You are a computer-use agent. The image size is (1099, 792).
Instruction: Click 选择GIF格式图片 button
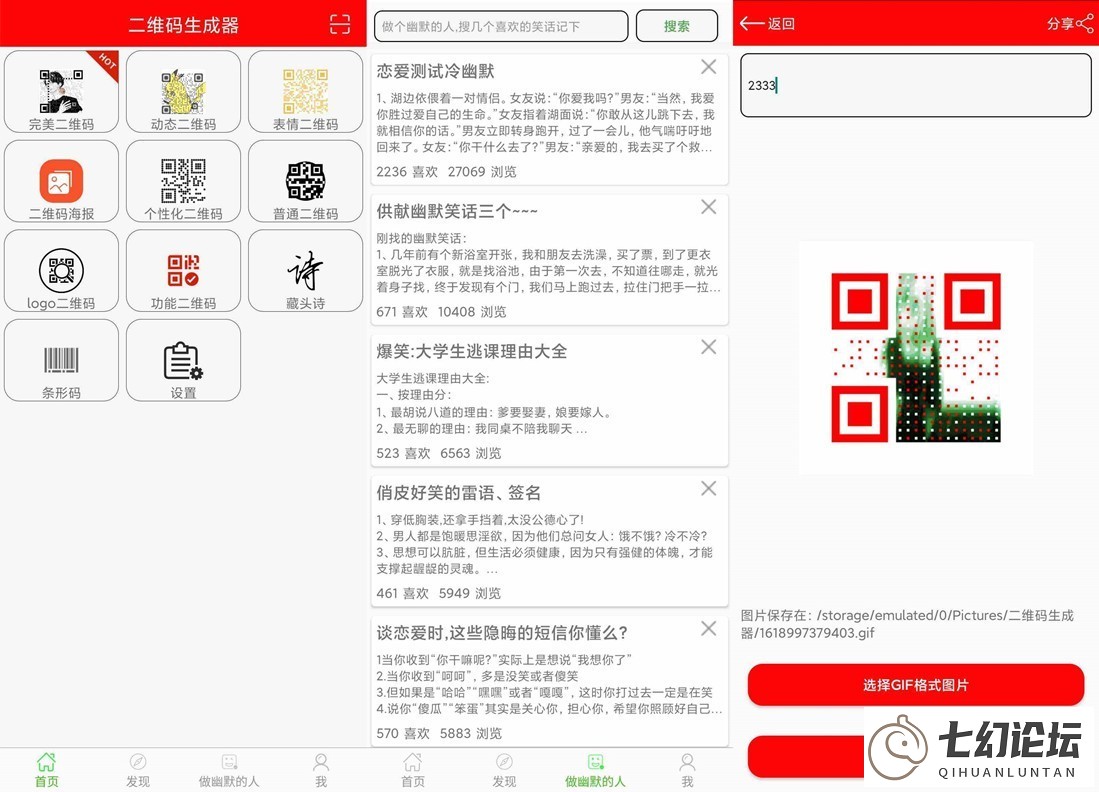coord(915,685)
